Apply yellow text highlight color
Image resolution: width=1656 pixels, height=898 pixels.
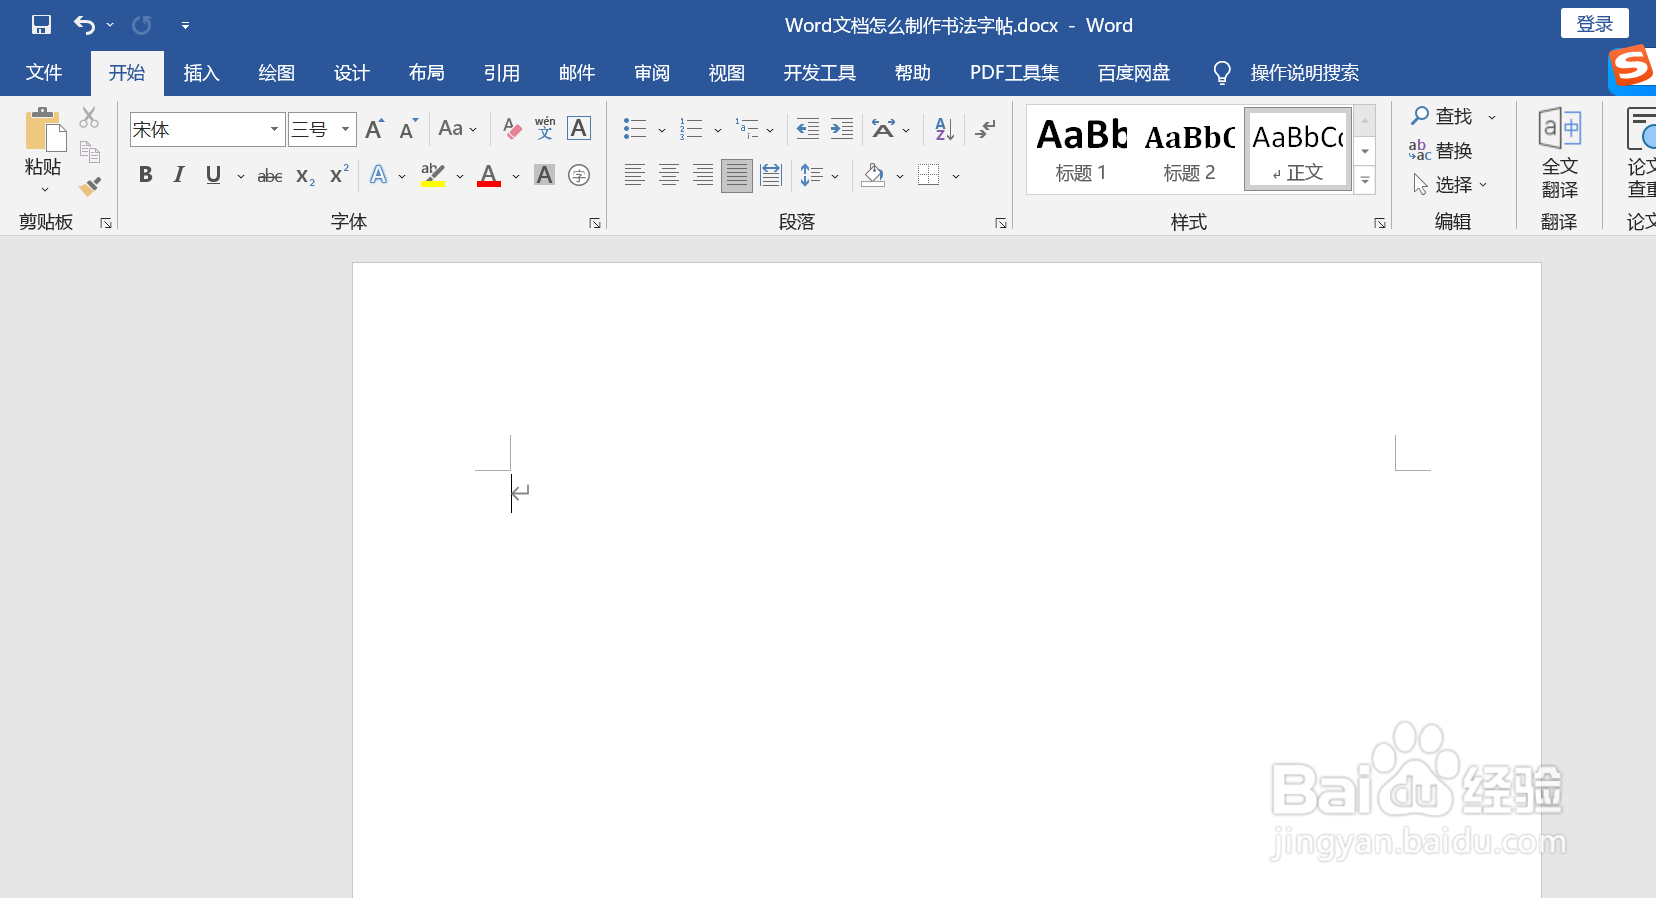click(433, 175)
